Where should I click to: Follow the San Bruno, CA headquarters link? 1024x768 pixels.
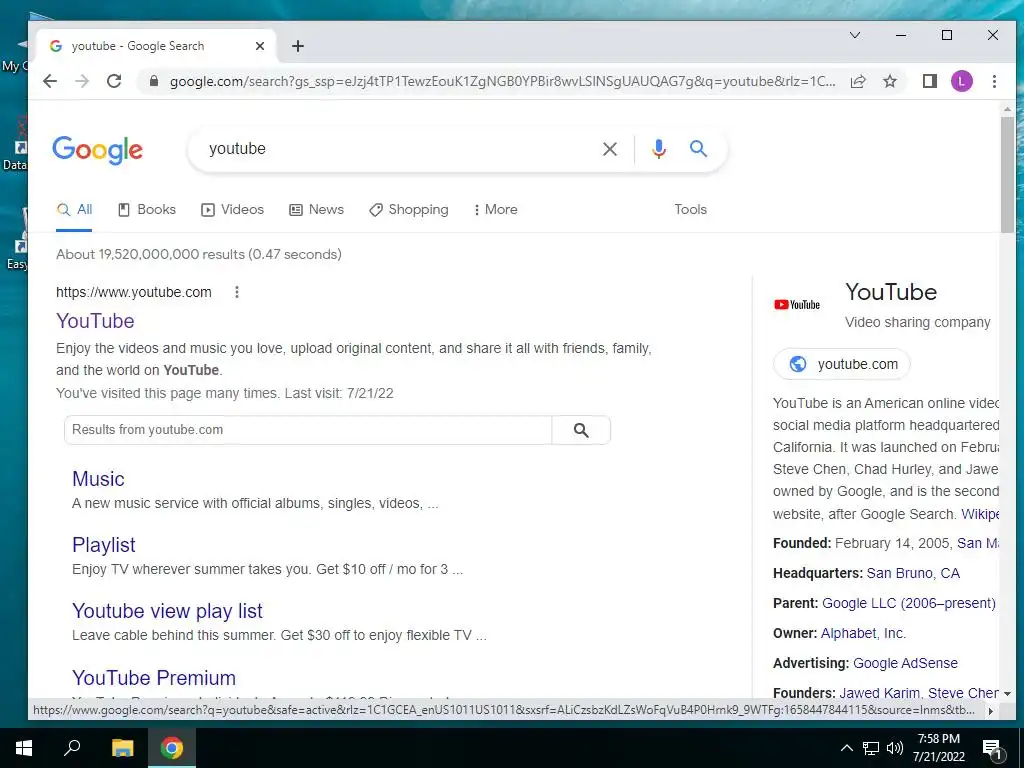pyautogui.click(x=913, y=573)
